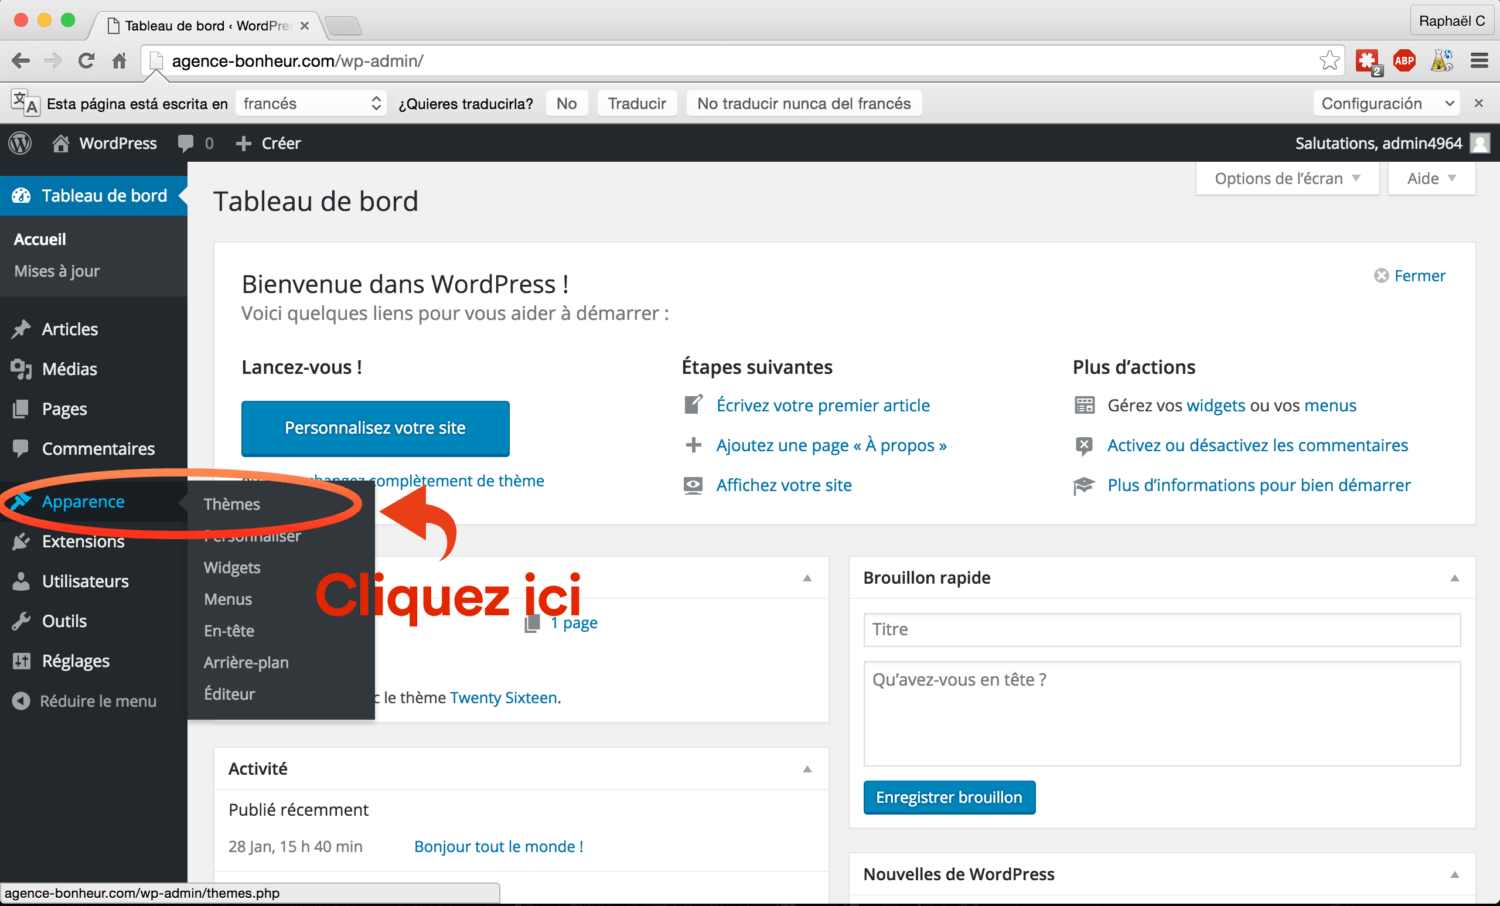Collapse the Activité panel
The height and width of the screenshot is (906, 1500).
click(807, 769)
